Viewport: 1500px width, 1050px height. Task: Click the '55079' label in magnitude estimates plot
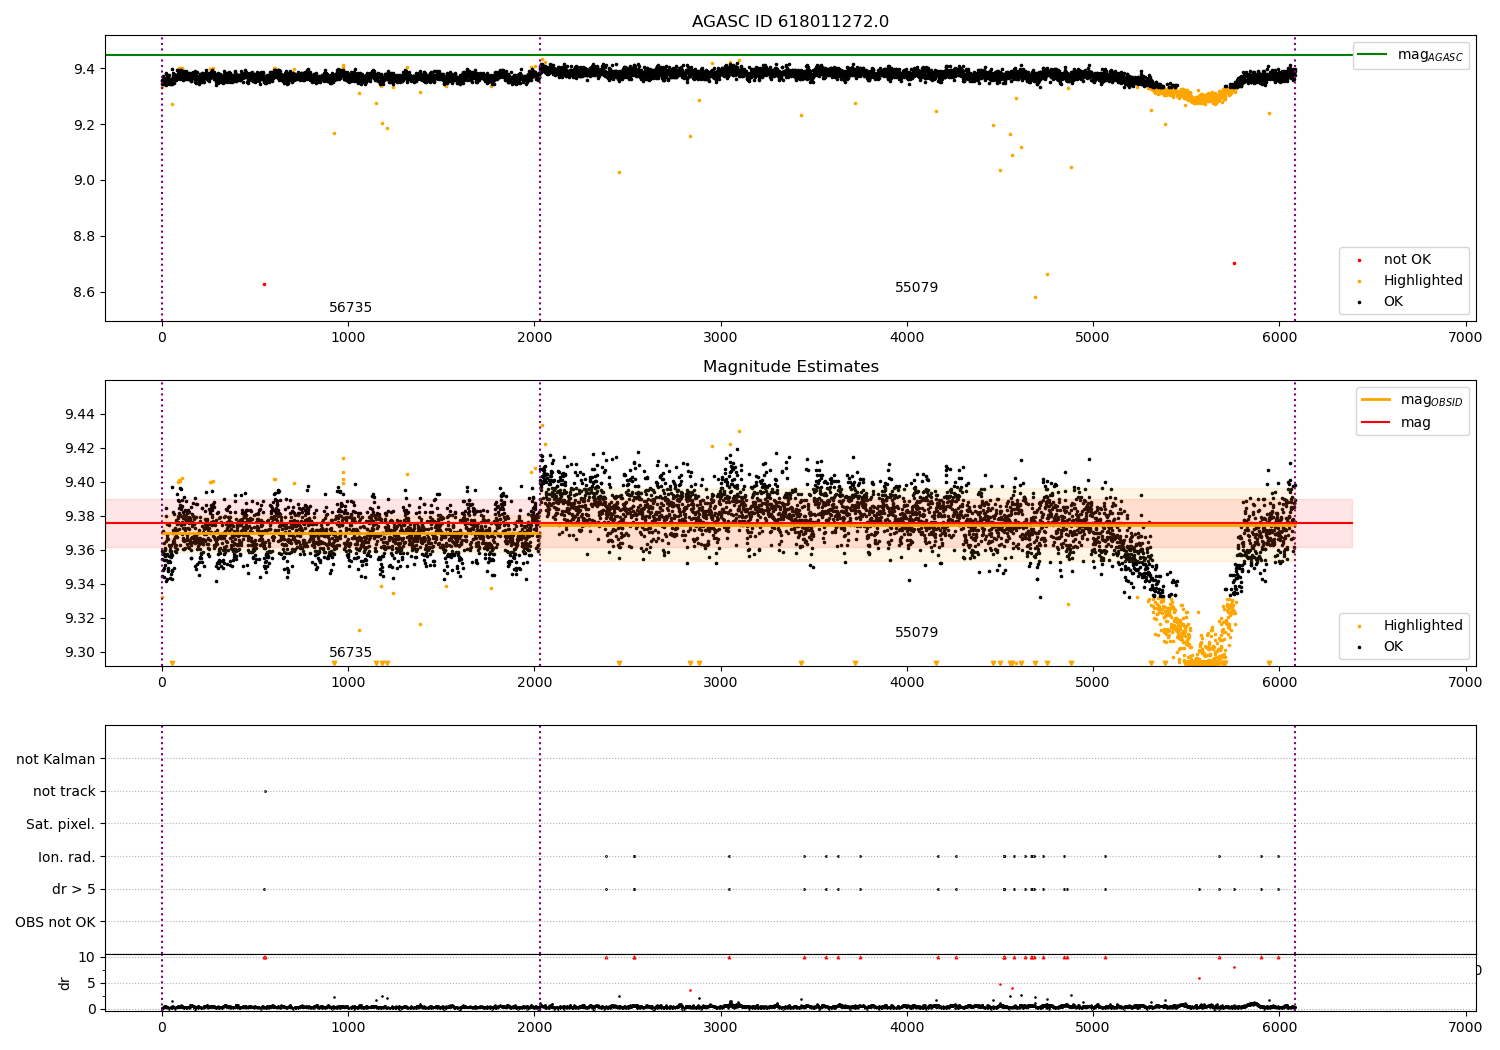(916, 633)
